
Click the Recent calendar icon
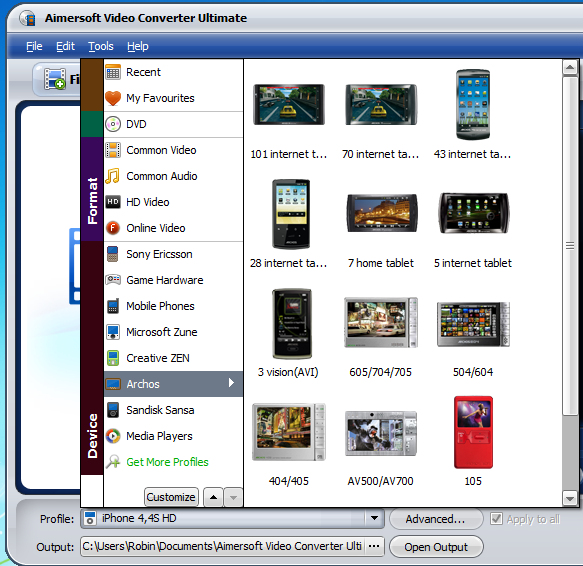click(113, 72)
